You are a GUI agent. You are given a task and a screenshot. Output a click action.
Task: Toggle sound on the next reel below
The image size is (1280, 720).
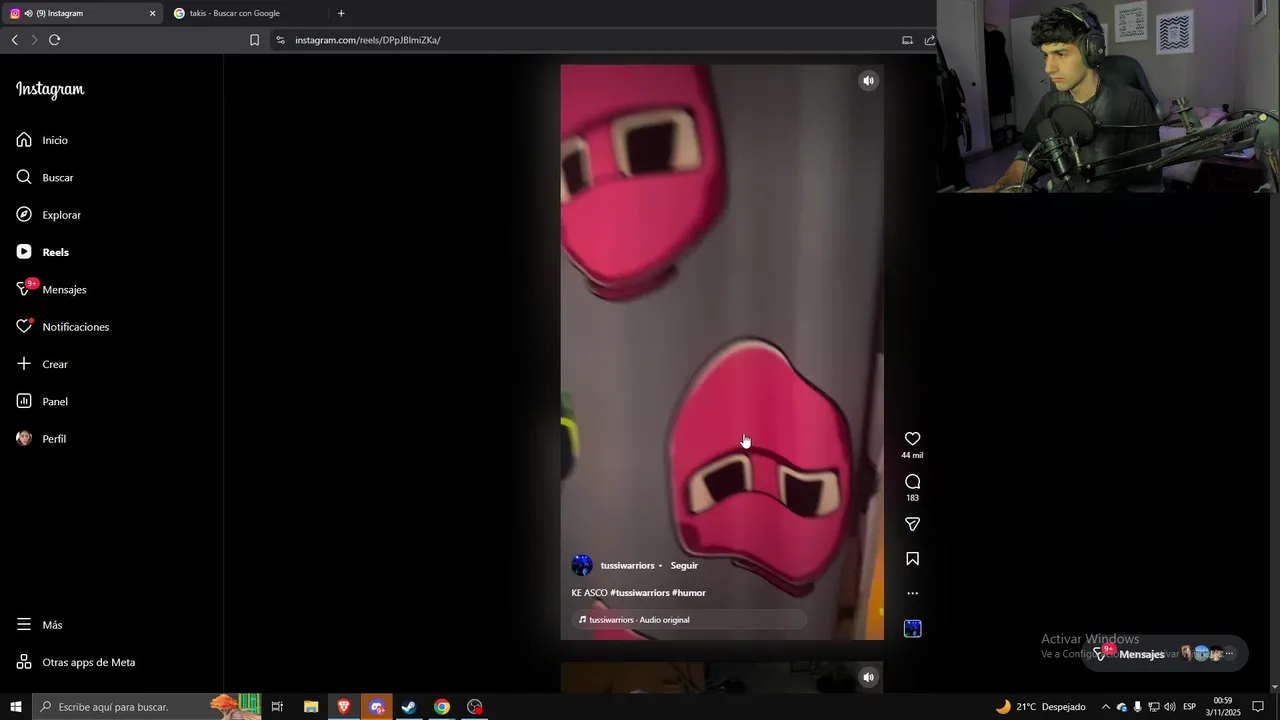[868, 677]
